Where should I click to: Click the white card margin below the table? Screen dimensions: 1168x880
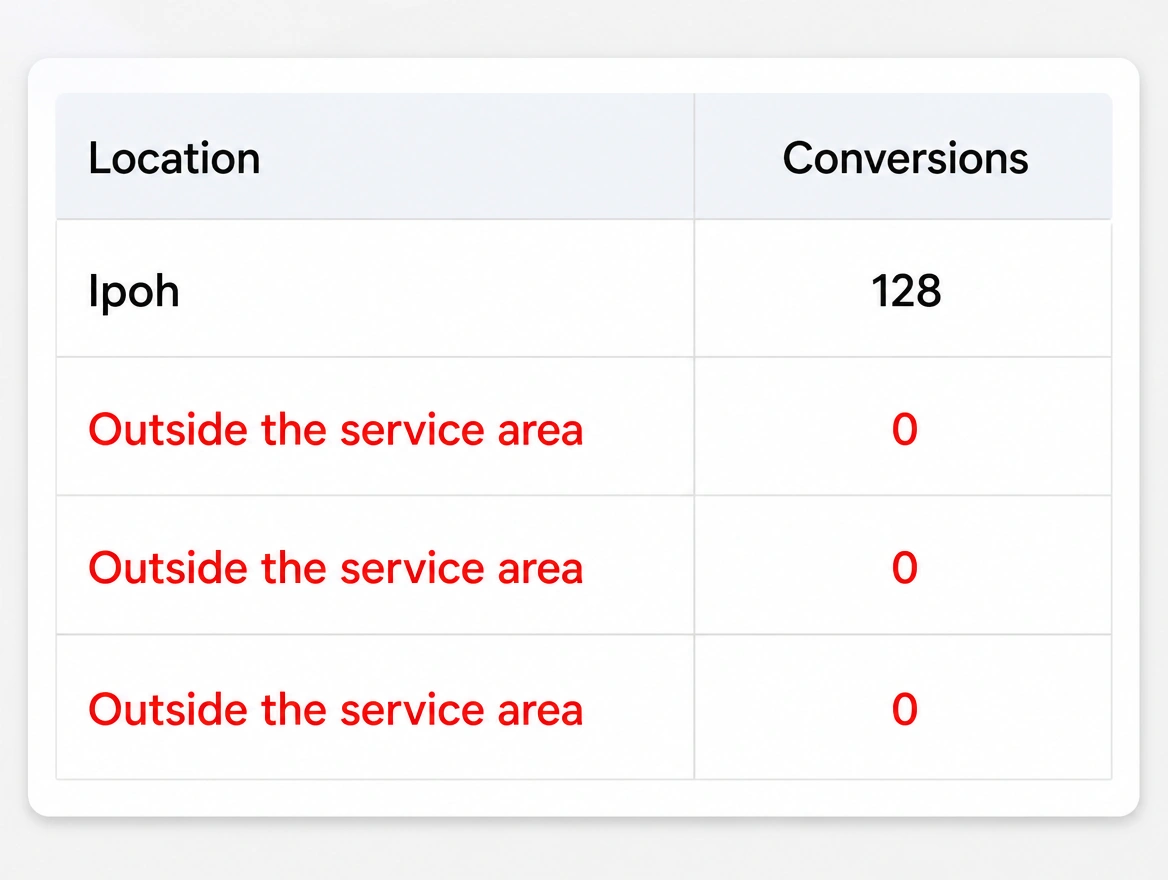(x=584, y=798)
